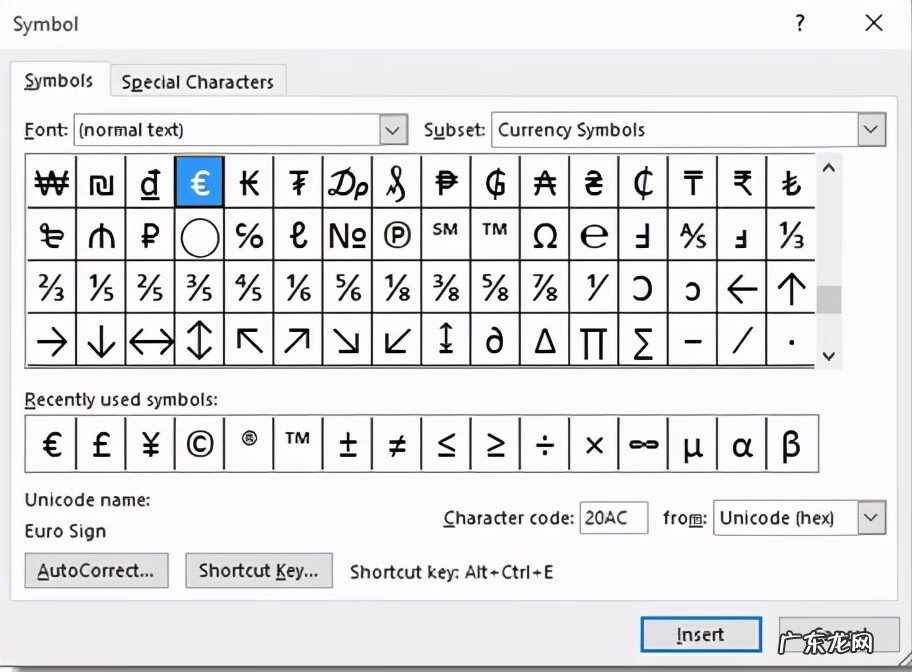Select the Euro sign in symbol grid
The image size is (912, 672).
point(199,183)
